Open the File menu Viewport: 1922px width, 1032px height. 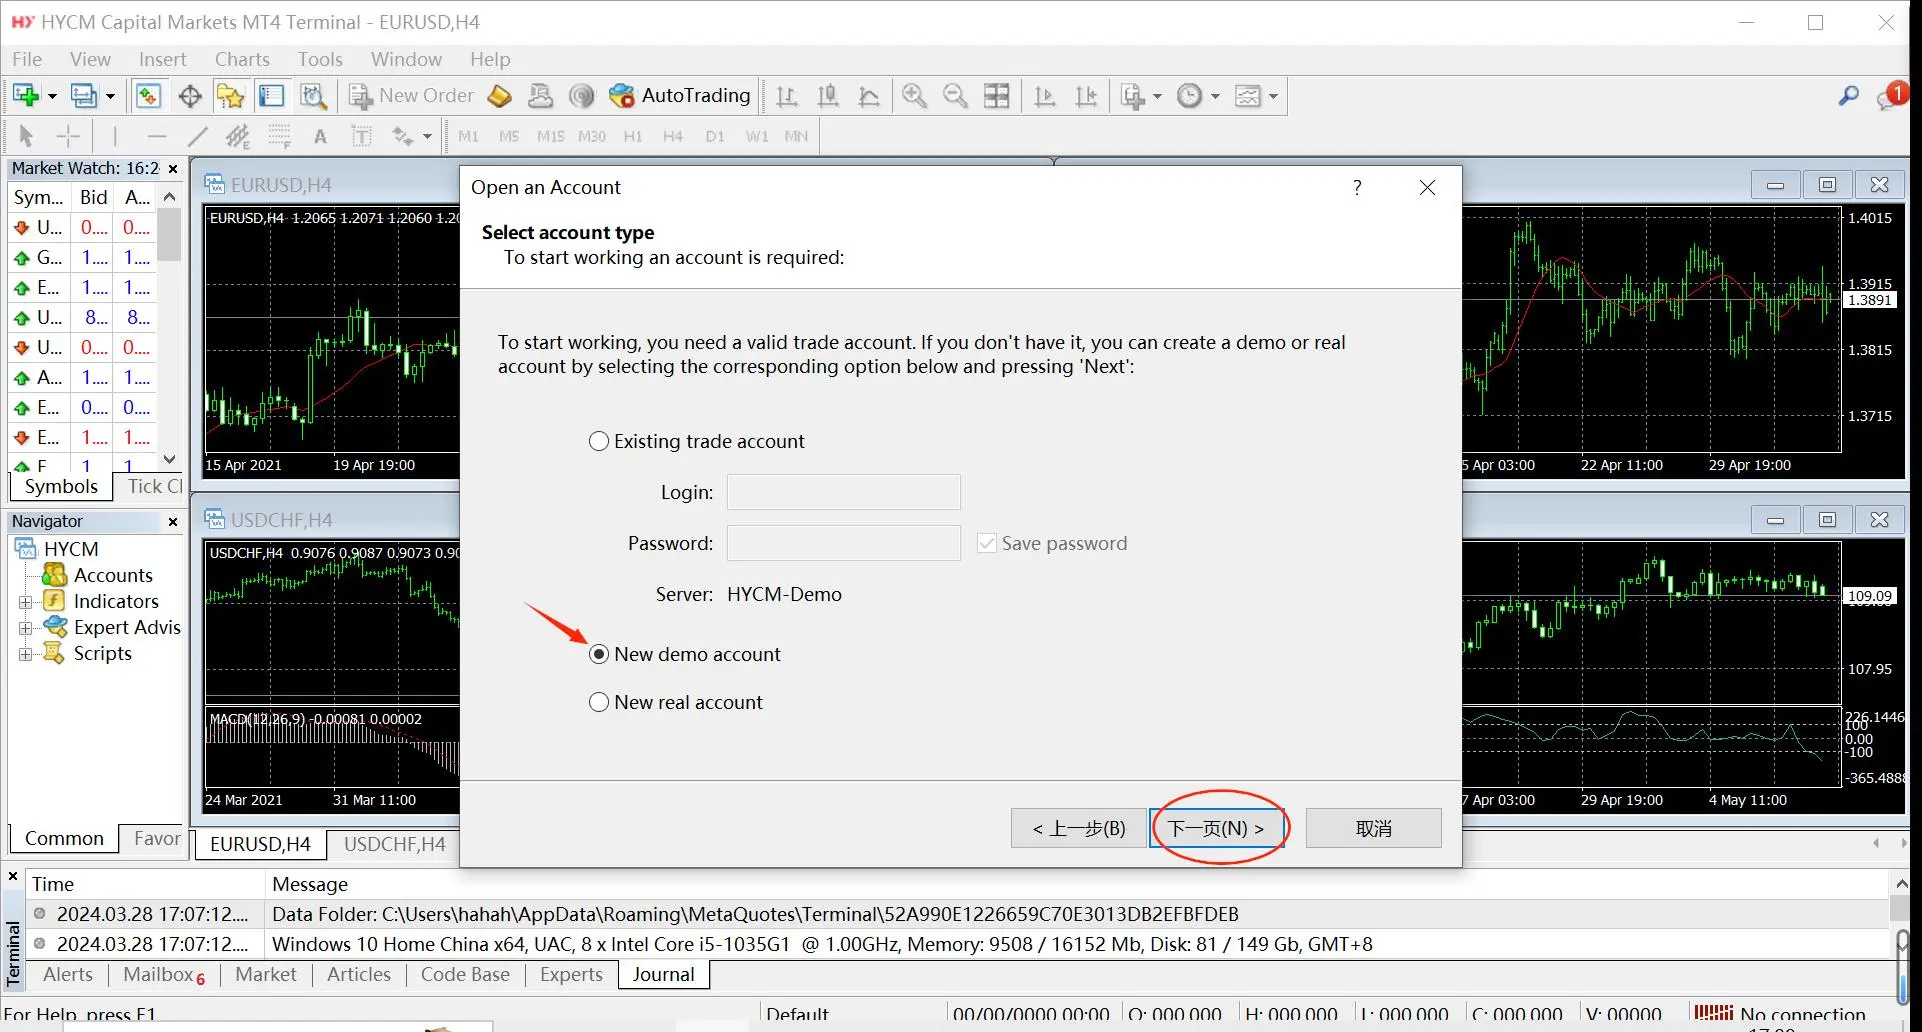[27, 59]
